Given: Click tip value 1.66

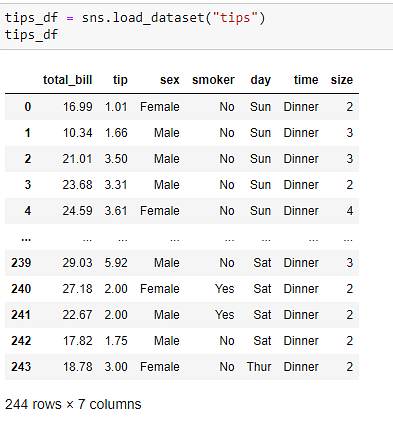Looking at the screenshot, I should coord(116,133).
